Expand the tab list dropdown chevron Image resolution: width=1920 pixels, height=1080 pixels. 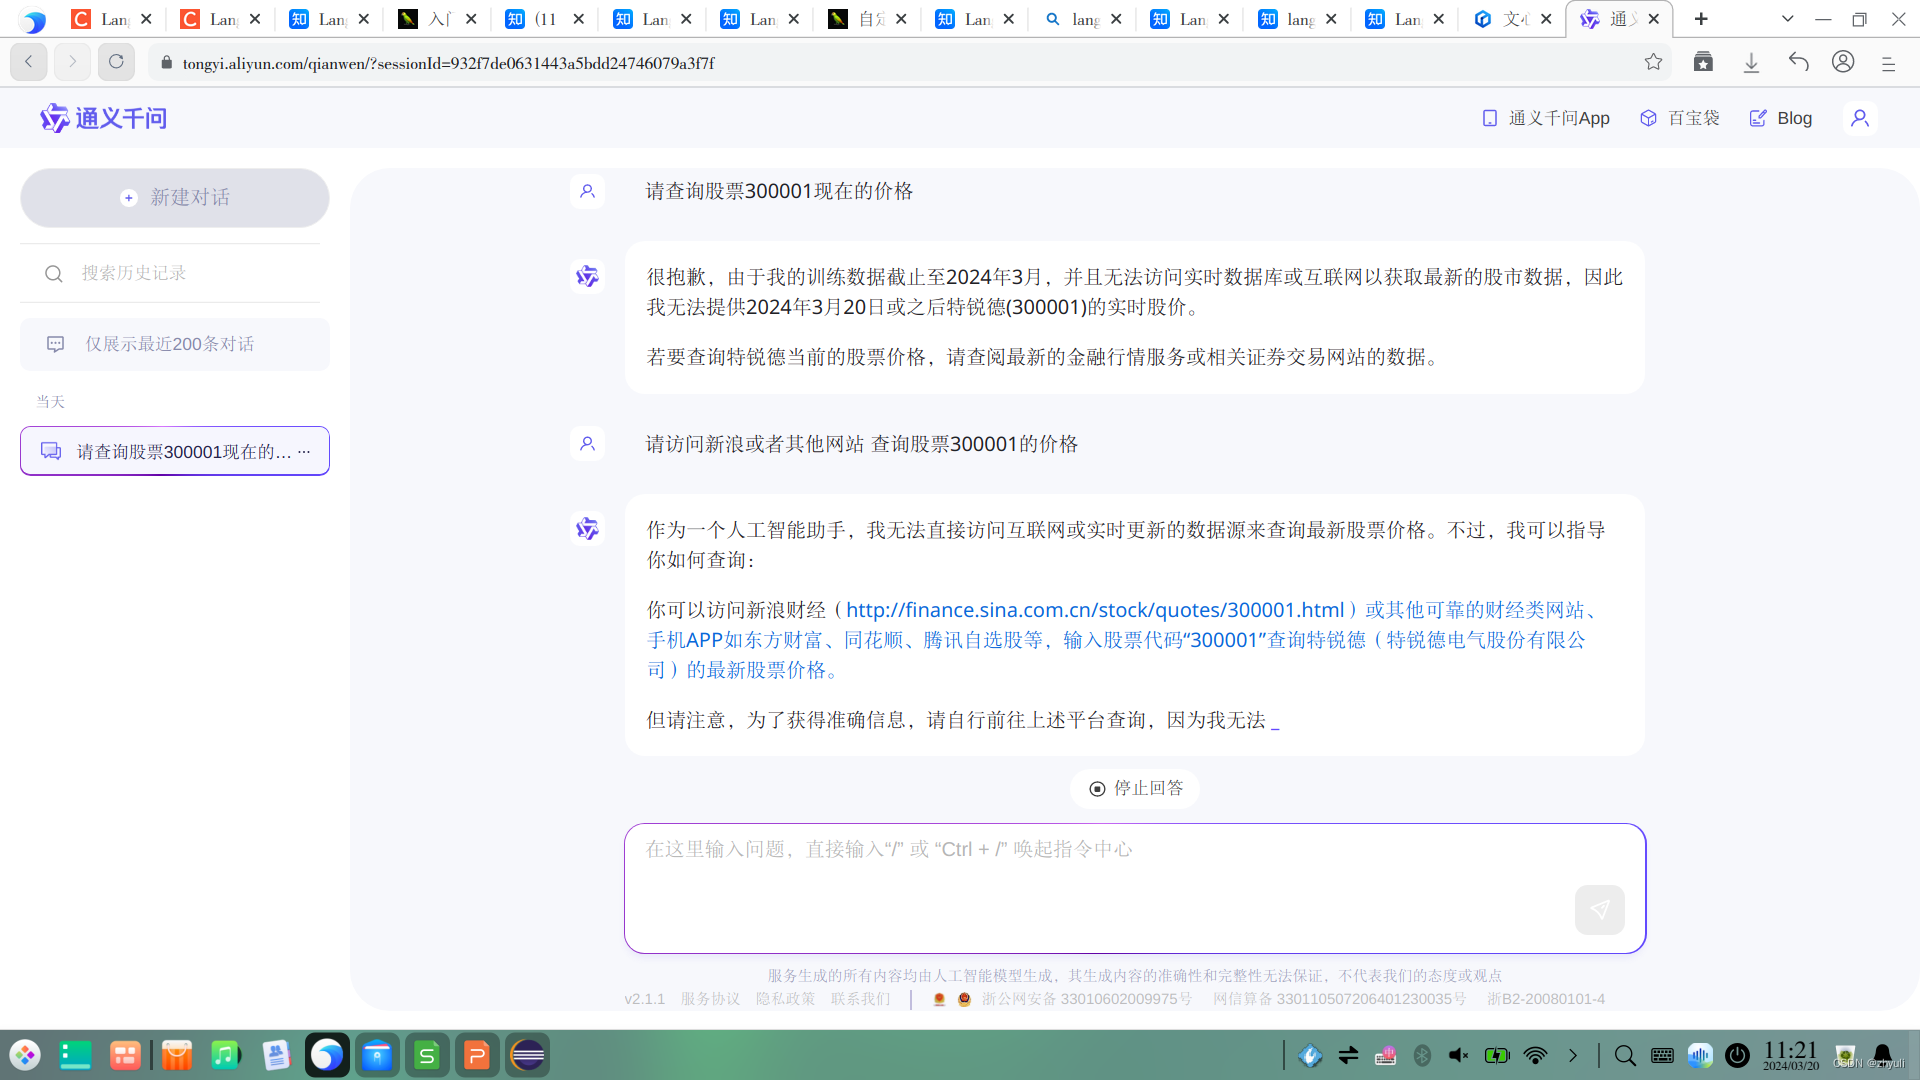(1788, 19)
